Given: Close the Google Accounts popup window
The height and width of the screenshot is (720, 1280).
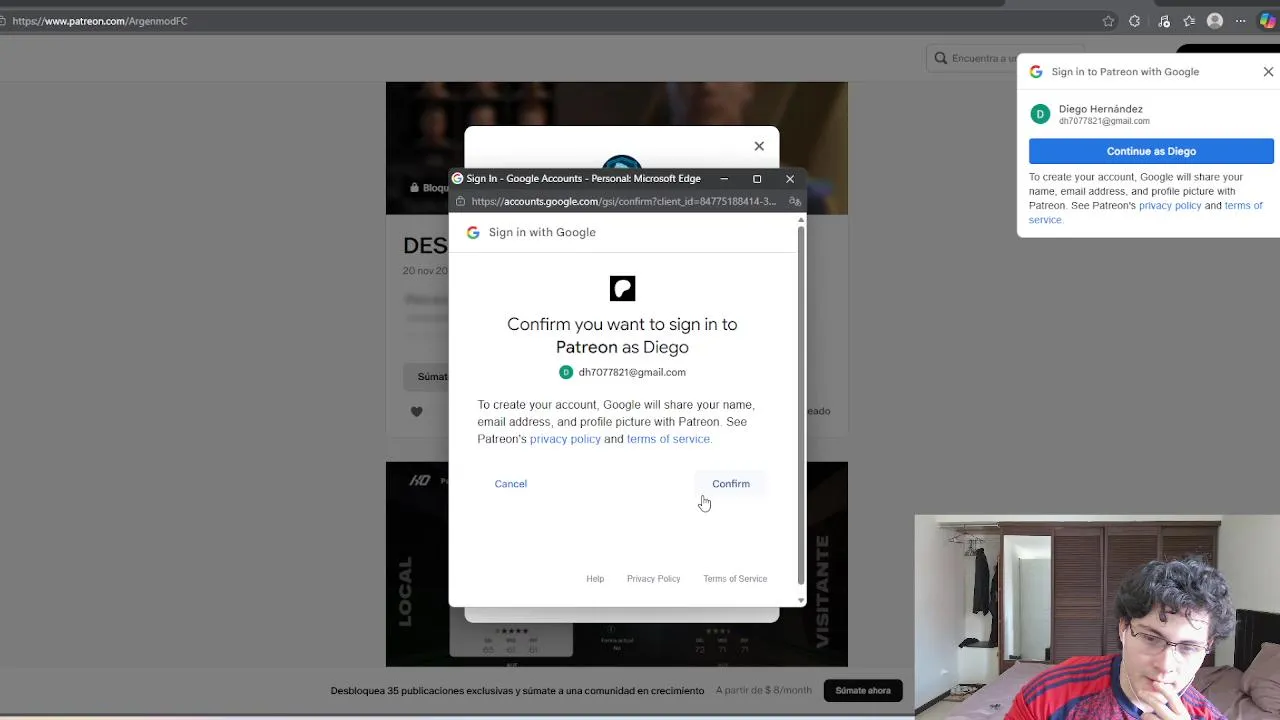Looking at the screenshot, I should click(790, 179).
